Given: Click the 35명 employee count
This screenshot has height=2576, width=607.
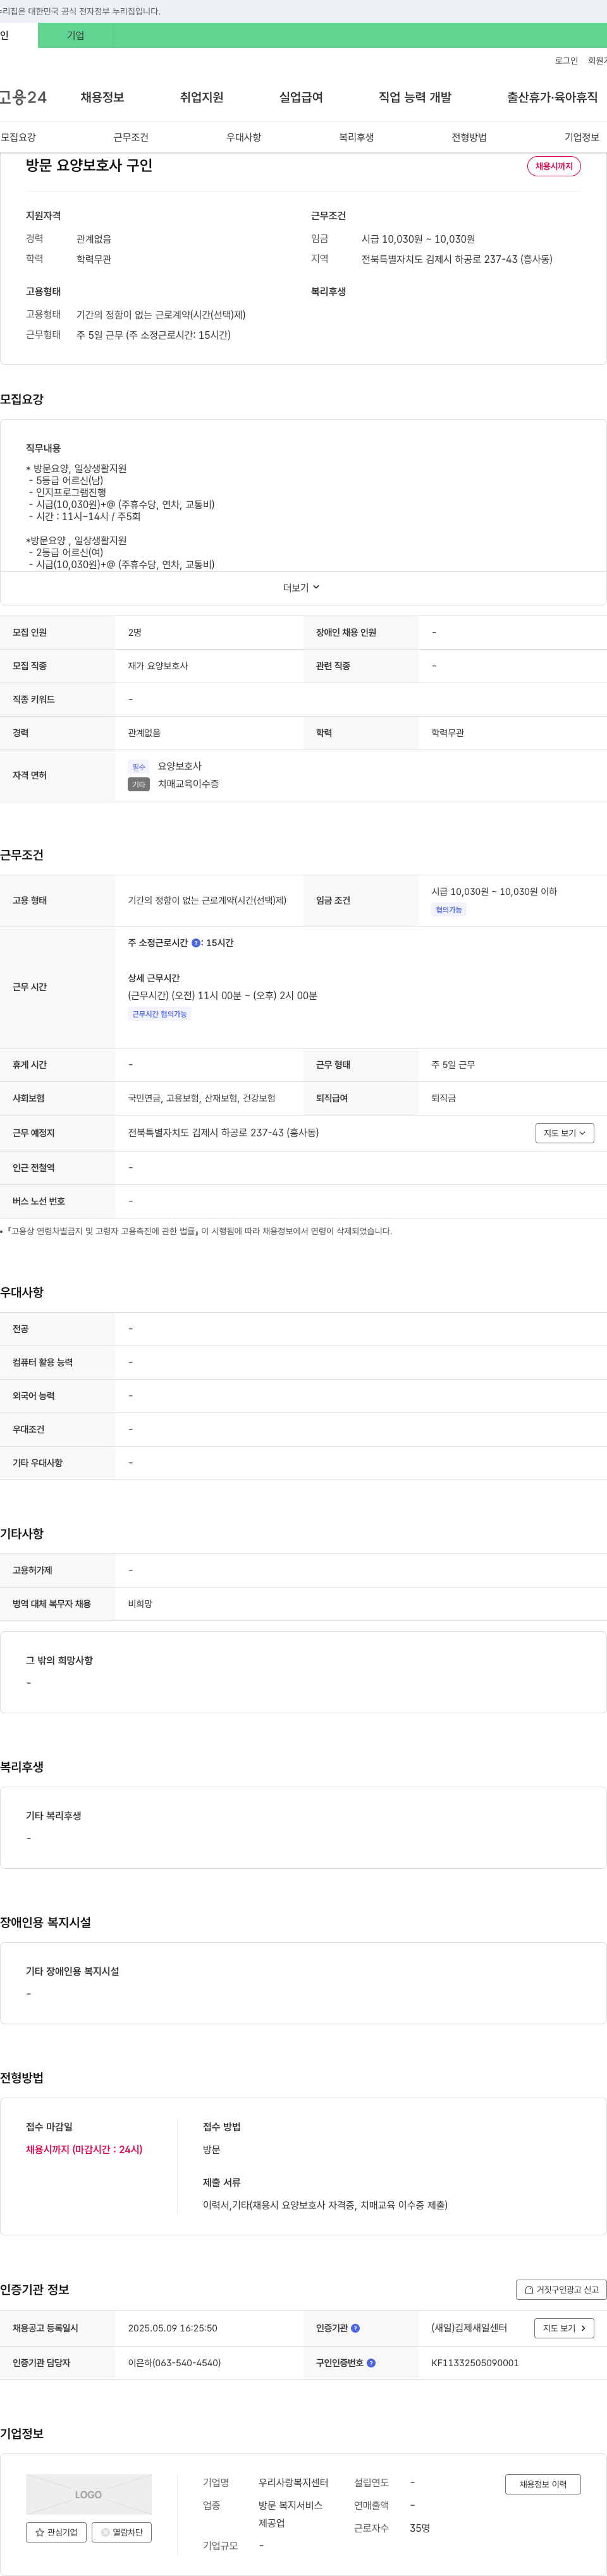Looking at the screenshot, I should [420, 2528].
